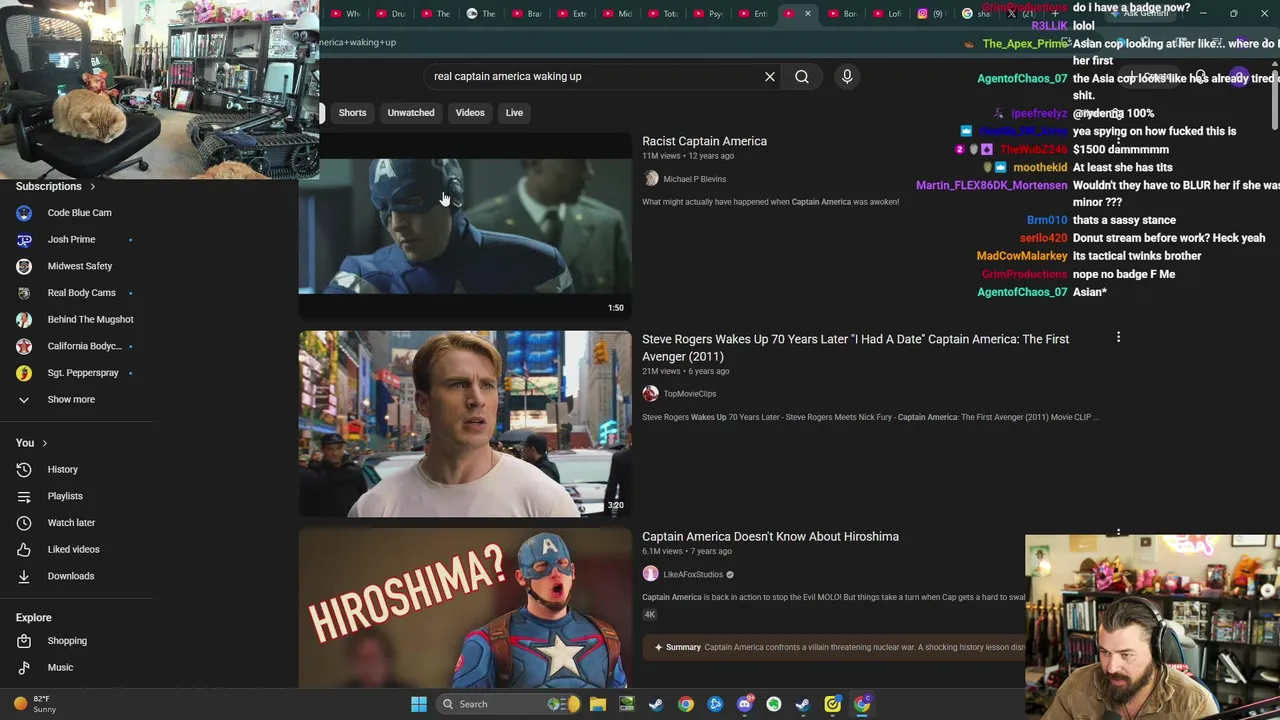Play the Racist Captain America thumbnail
1280x720 pixels.
click(465, 225)
